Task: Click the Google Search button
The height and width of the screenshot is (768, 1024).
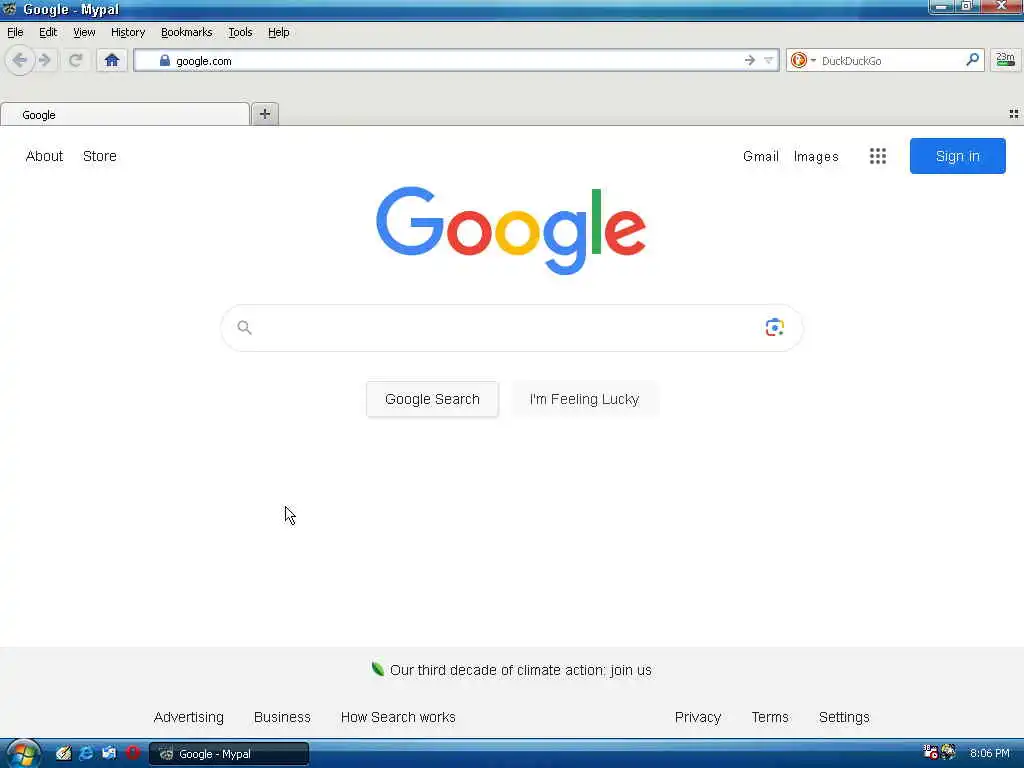Action: tap(432, 399)
